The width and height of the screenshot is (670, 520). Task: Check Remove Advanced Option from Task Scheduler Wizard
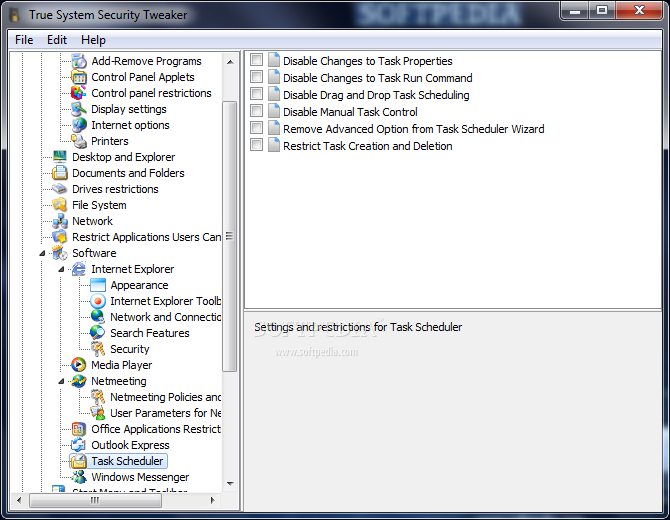[256, 128]
